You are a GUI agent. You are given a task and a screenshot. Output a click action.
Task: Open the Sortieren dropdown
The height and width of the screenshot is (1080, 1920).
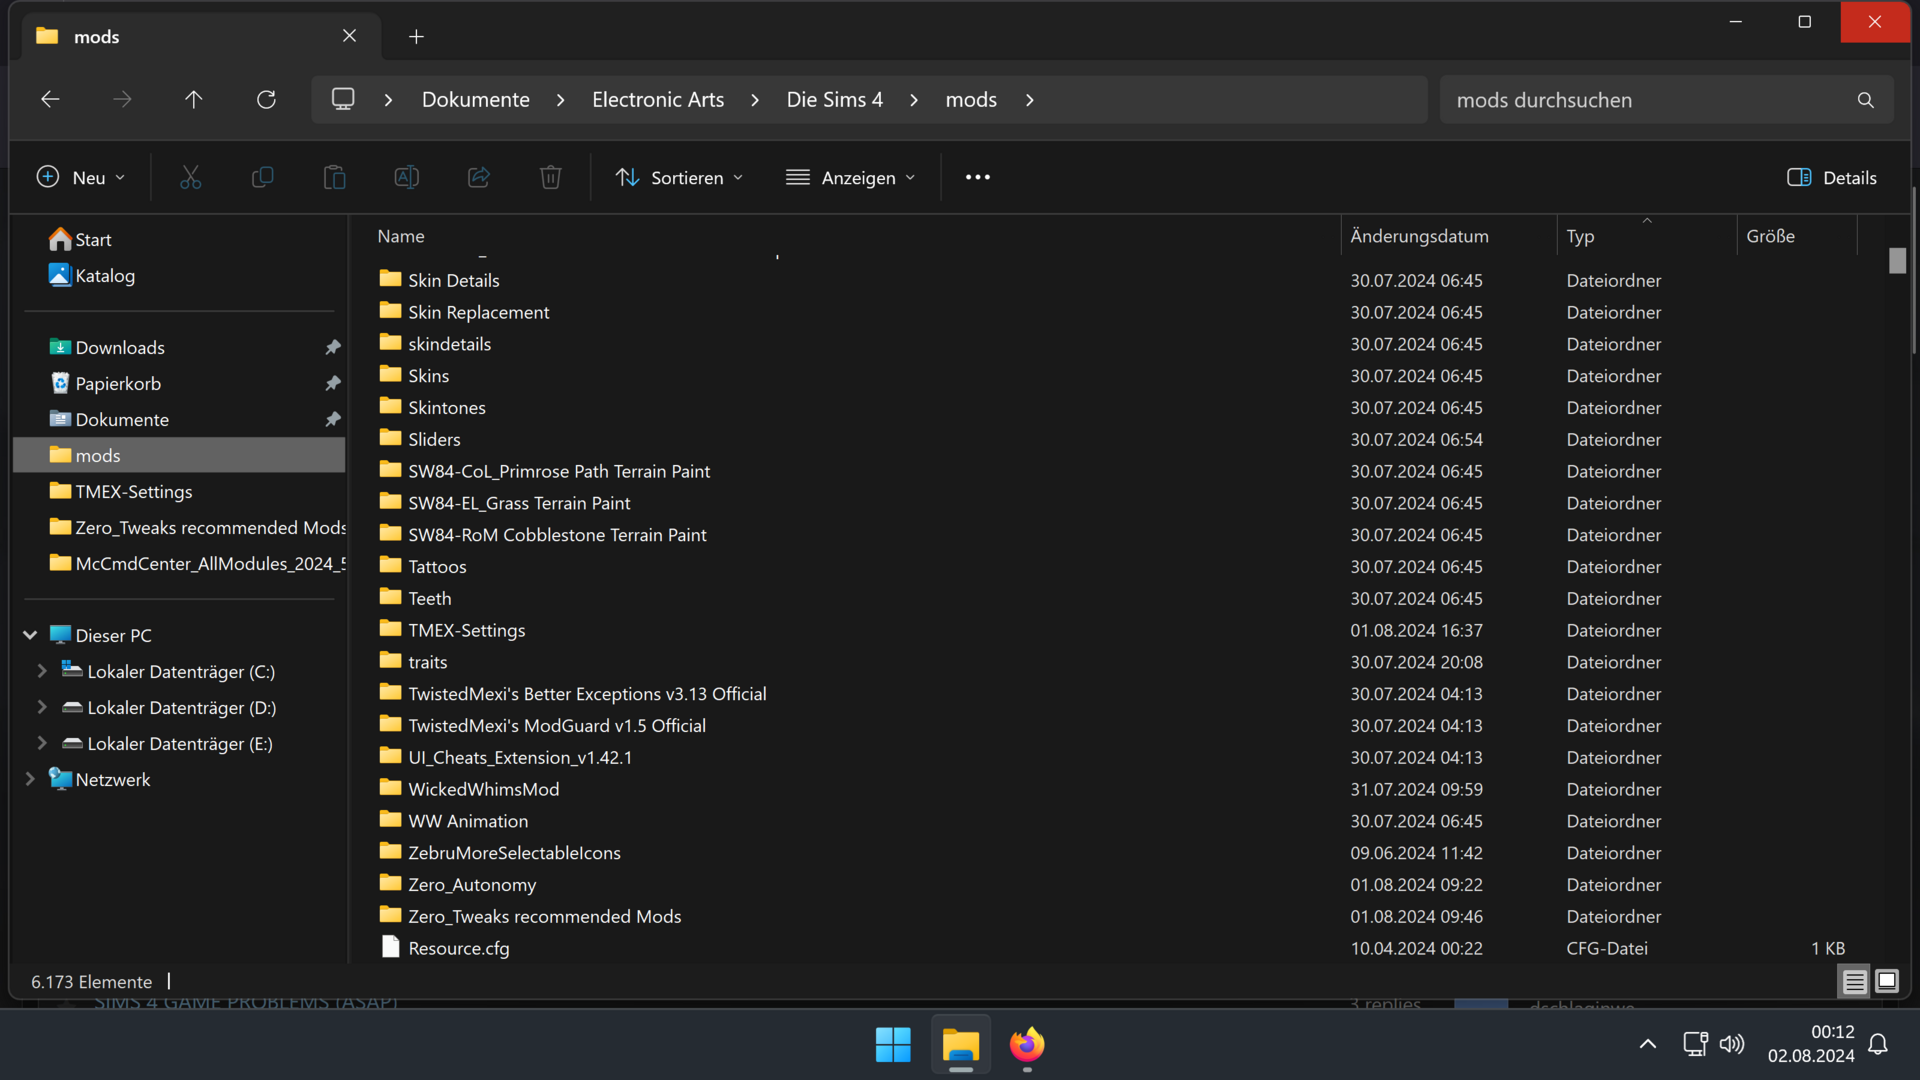[680, 178]
